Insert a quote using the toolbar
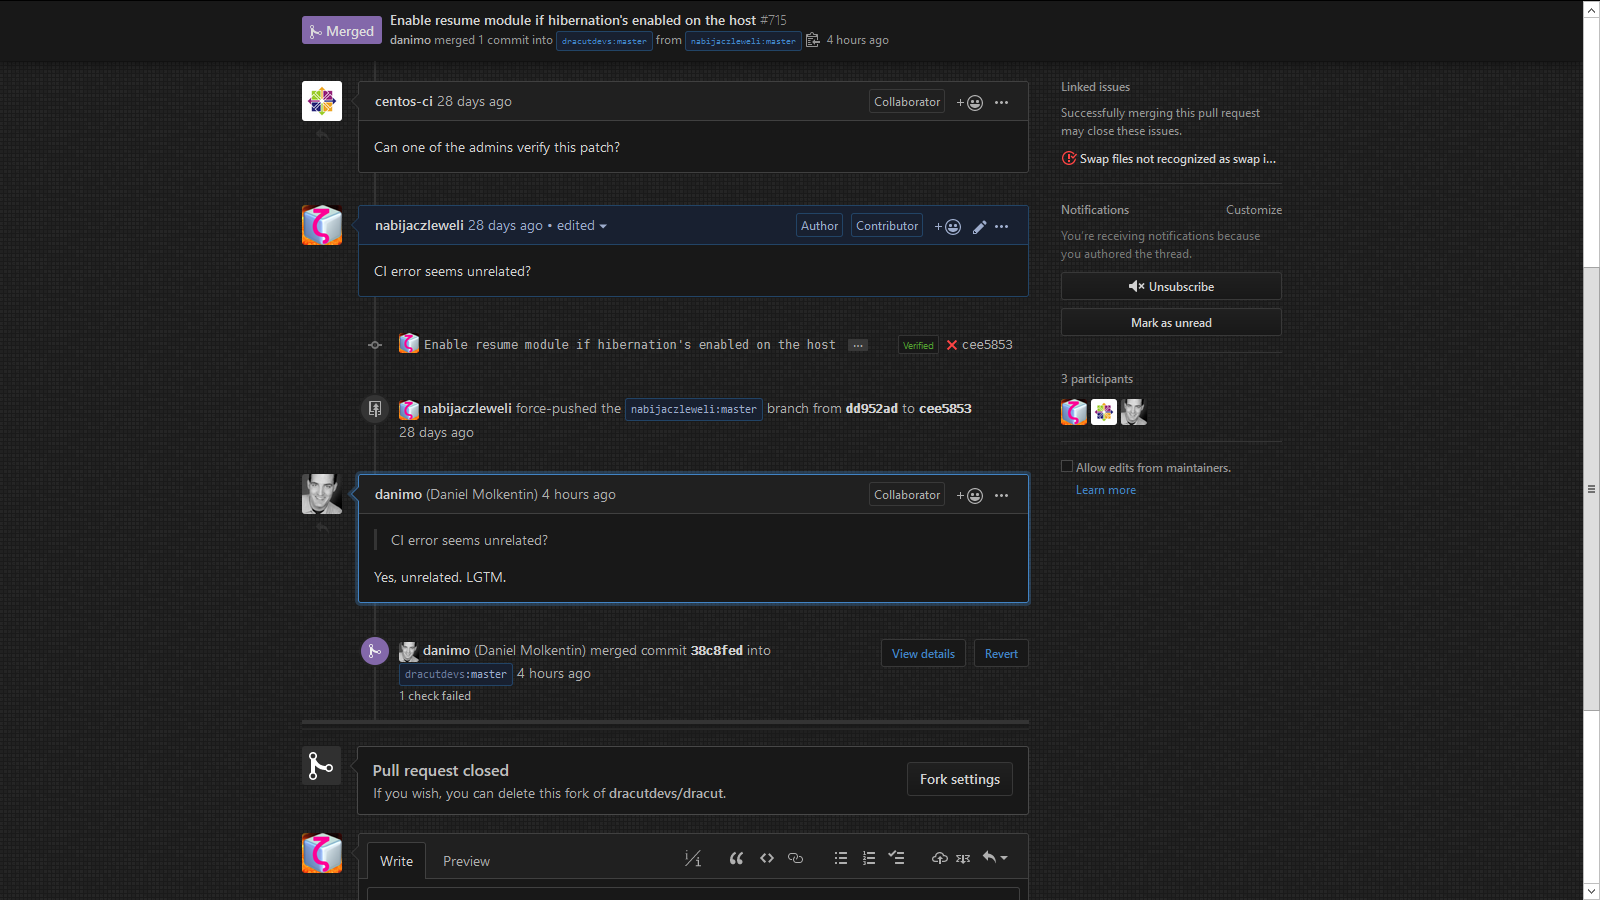The width and height of the screenshot is (1600, 900). point(736,858)
